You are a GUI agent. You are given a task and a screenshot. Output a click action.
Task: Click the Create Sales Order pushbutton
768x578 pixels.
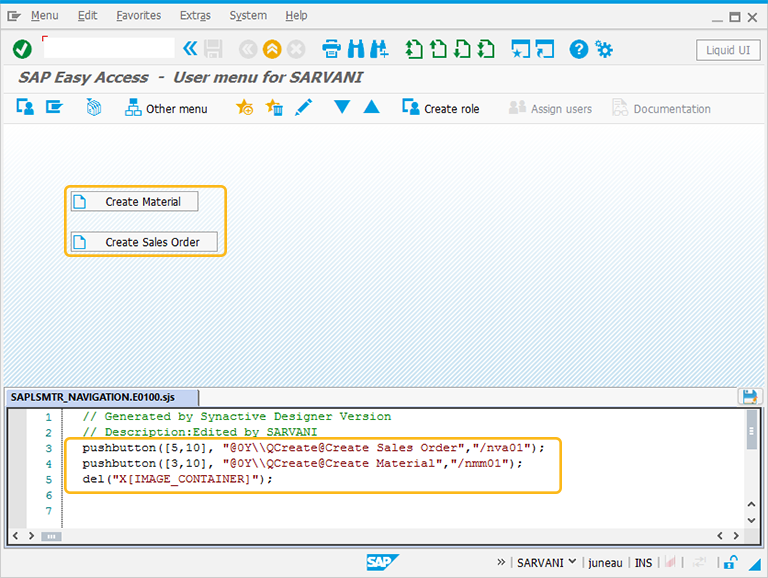(x=144, y=241)
